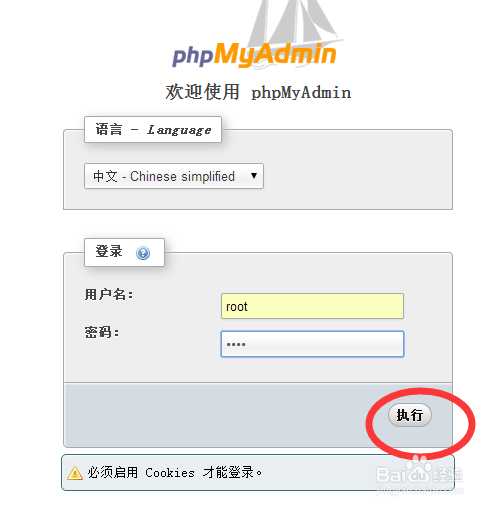Click the 用户名 label
Viewport: 493px width, 508px height.
(109, 294)
